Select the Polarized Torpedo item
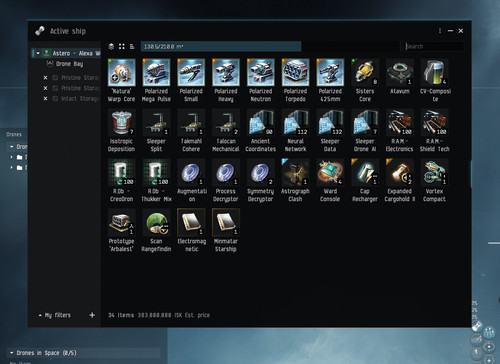The height and width of the screenshot is (364, 500). [x=295, y=80]
